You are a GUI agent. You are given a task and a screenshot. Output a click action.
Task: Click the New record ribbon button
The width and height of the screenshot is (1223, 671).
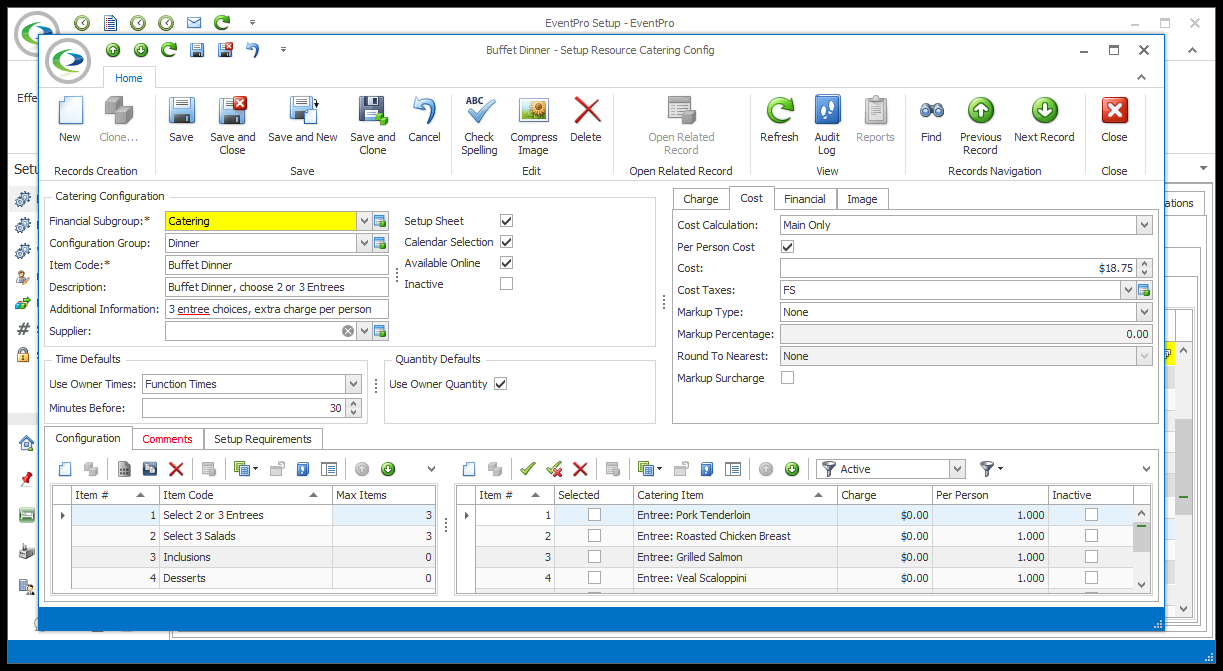pos(70,120)
